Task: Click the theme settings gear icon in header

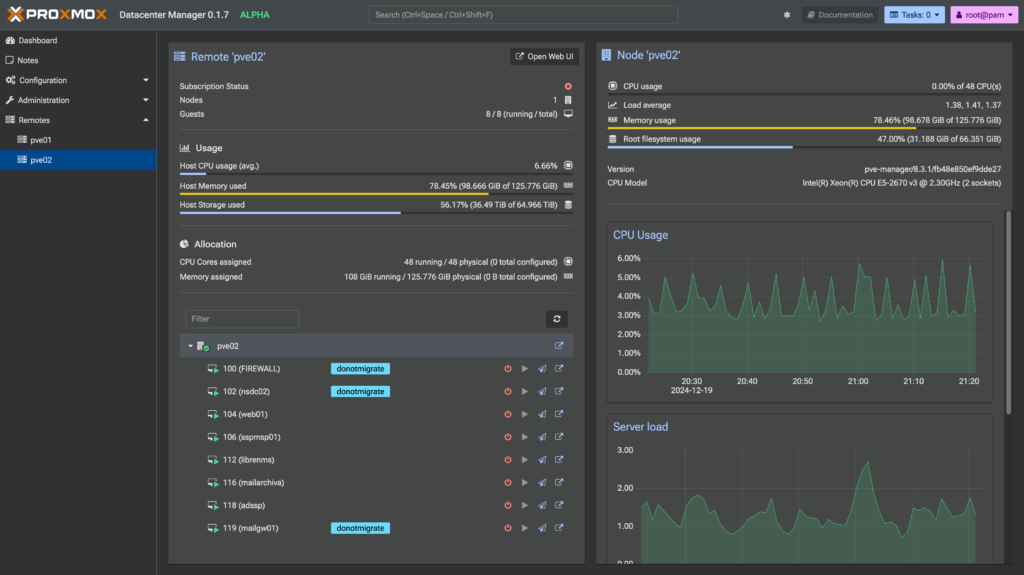Action: tap(787, 15)
